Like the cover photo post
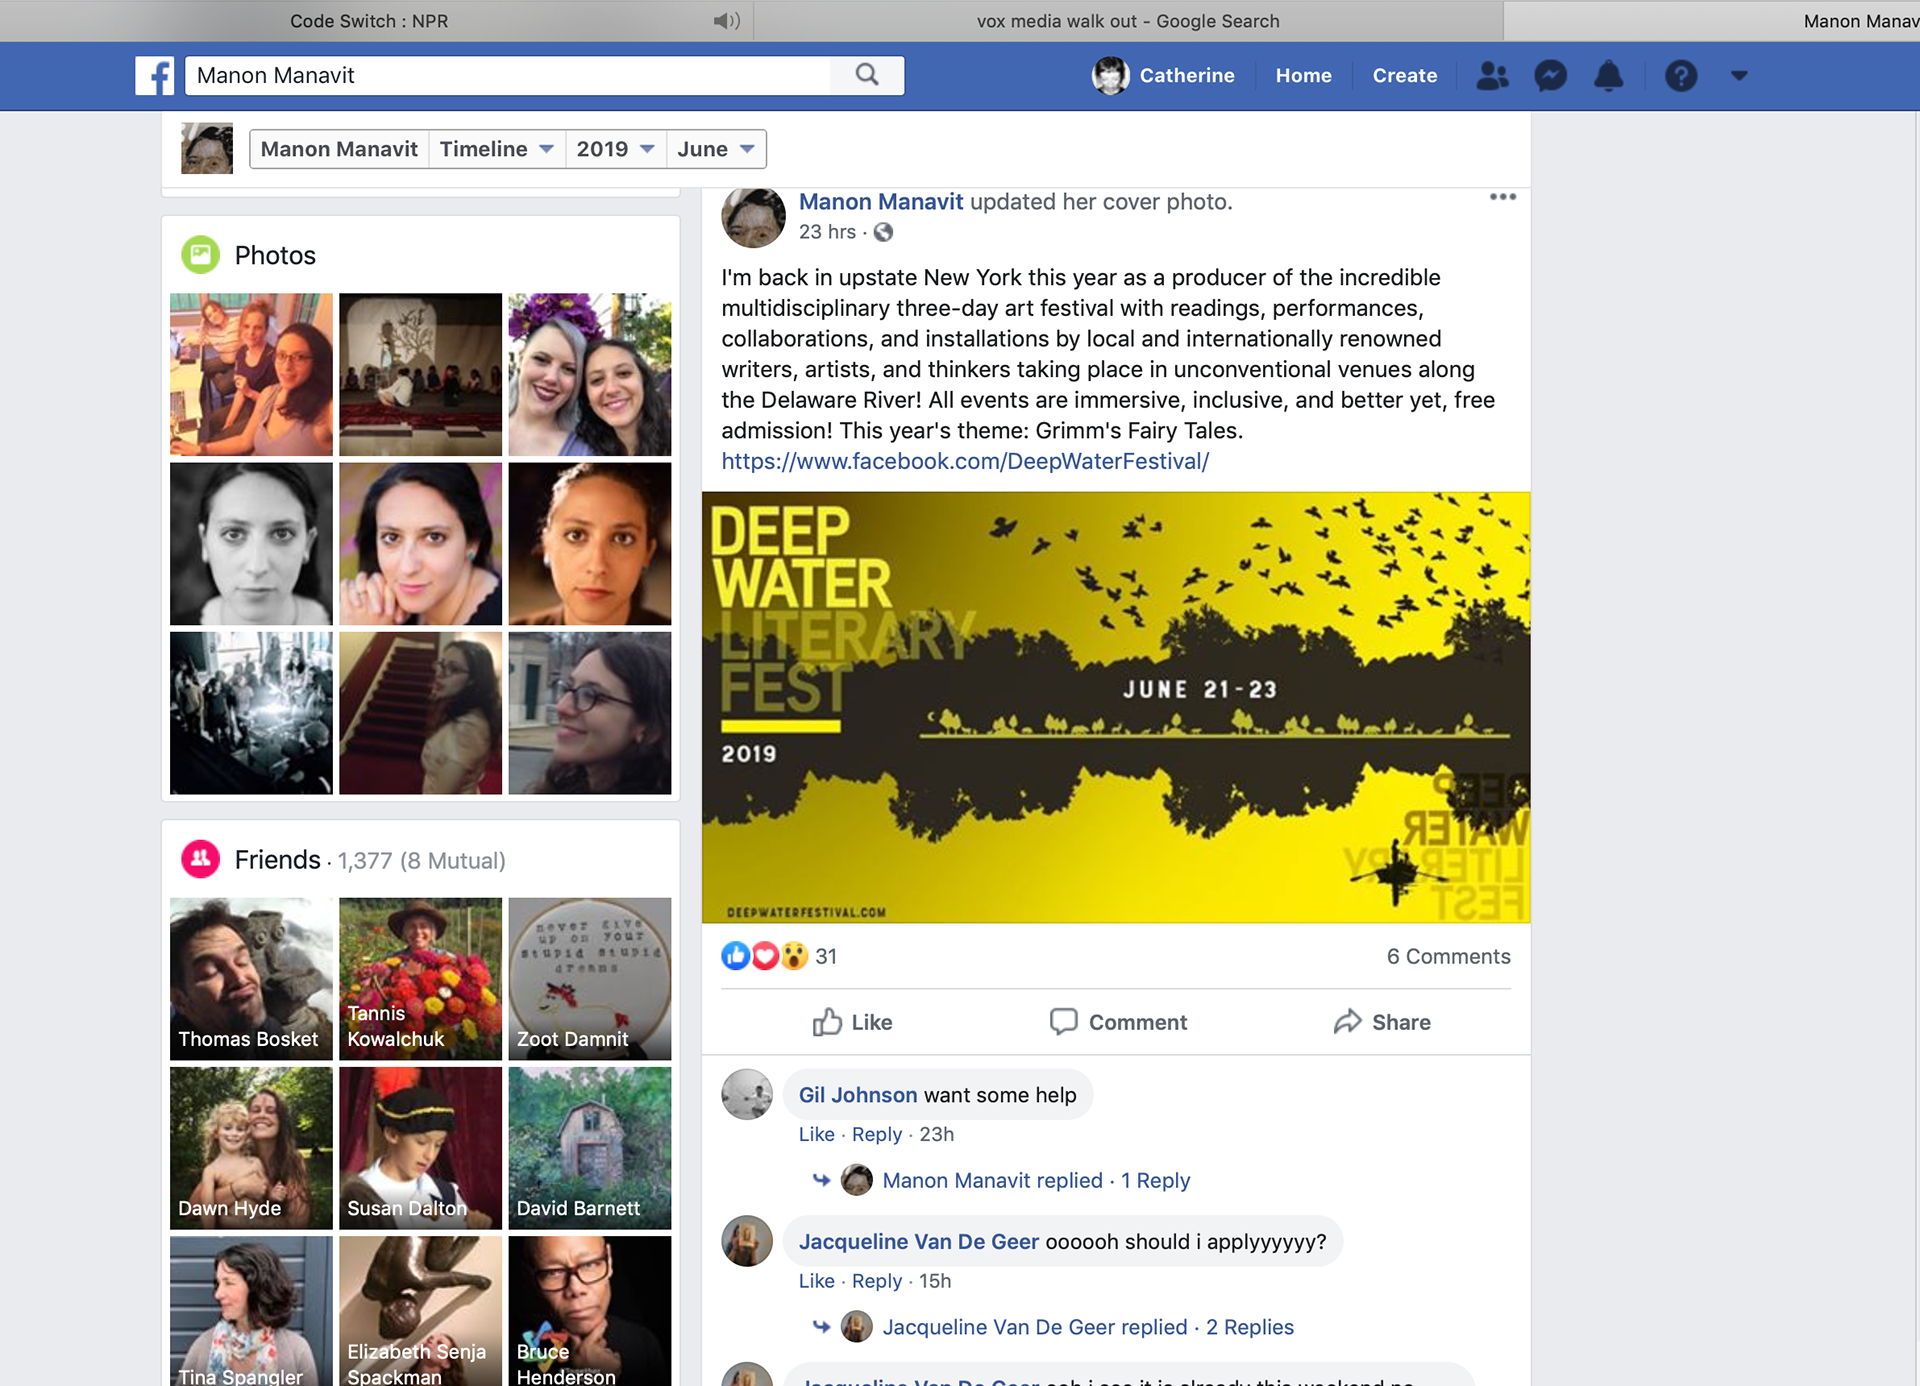The height and width of the screenshot is (1386, 1920). point(852,1022)
